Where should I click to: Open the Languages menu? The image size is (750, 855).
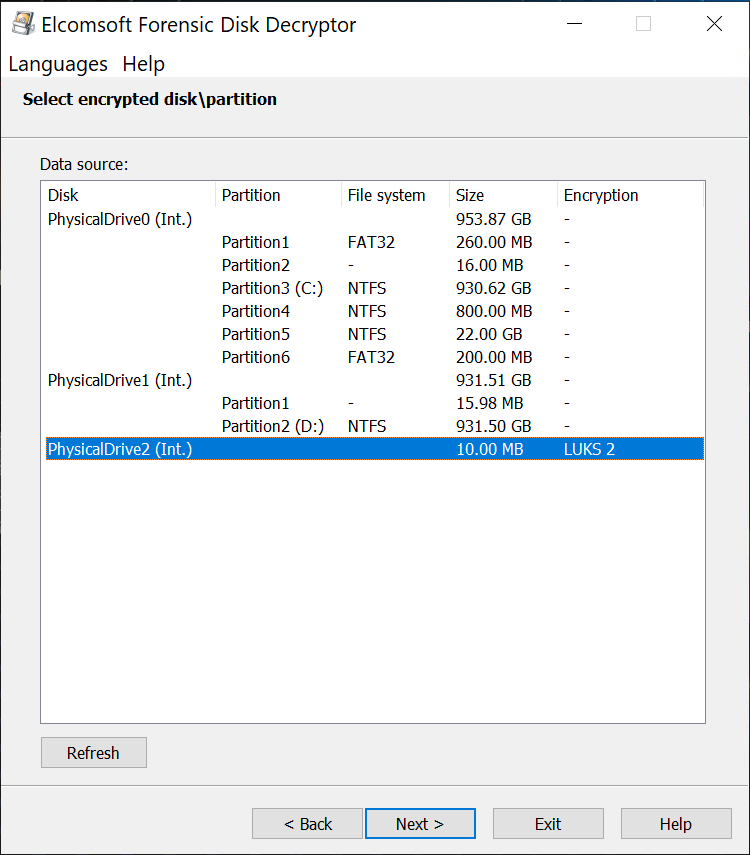[x=58, y=64]
